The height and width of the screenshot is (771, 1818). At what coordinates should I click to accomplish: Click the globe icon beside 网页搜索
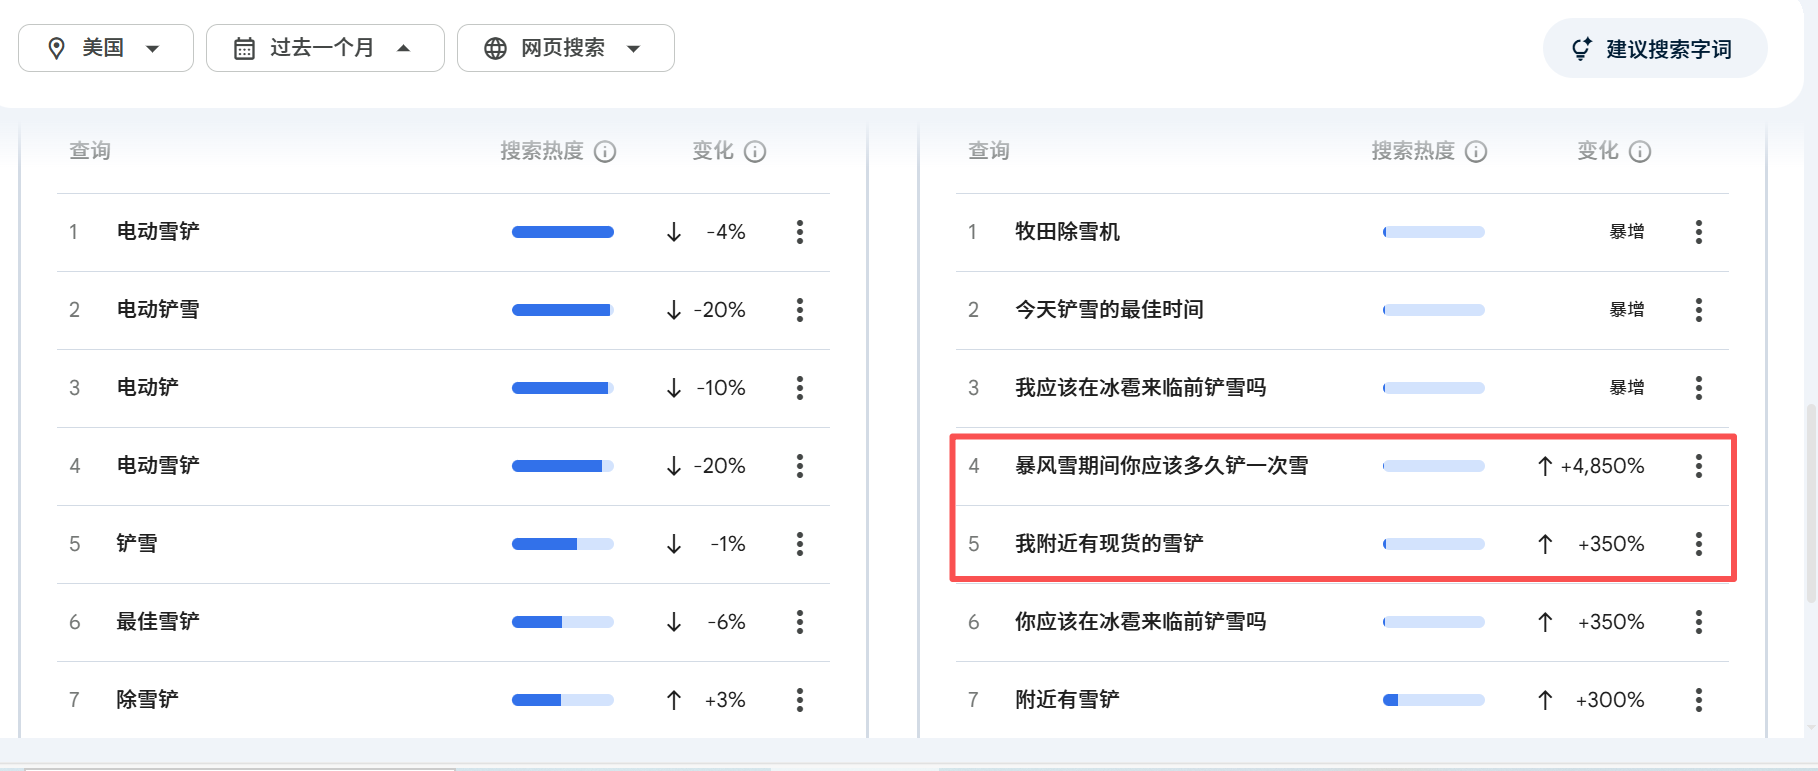[495, 48]
